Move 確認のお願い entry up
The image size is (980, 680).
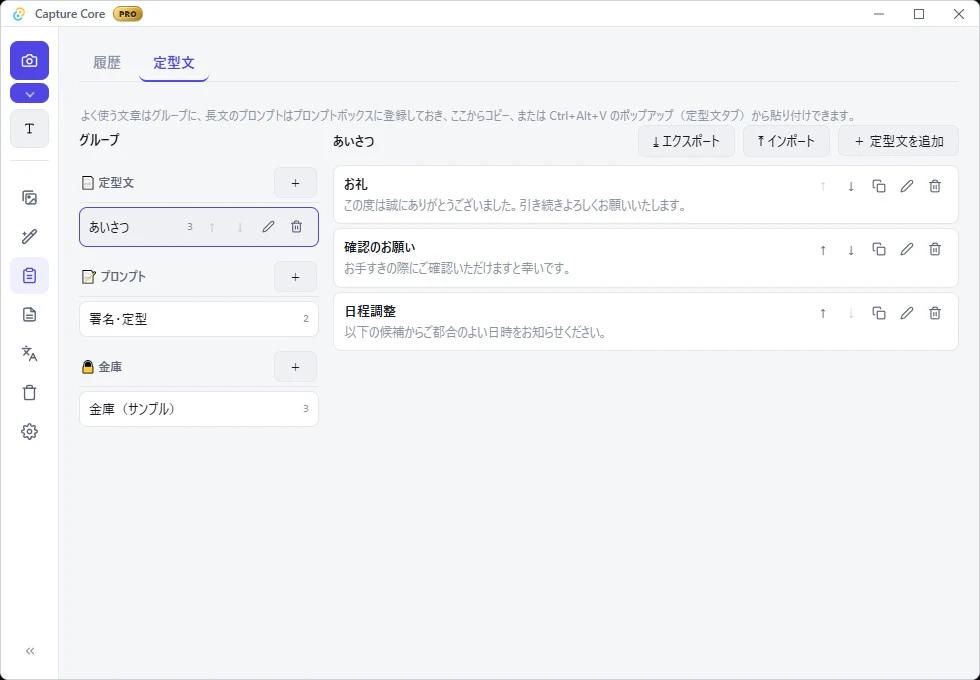click(x=823, y=250)
